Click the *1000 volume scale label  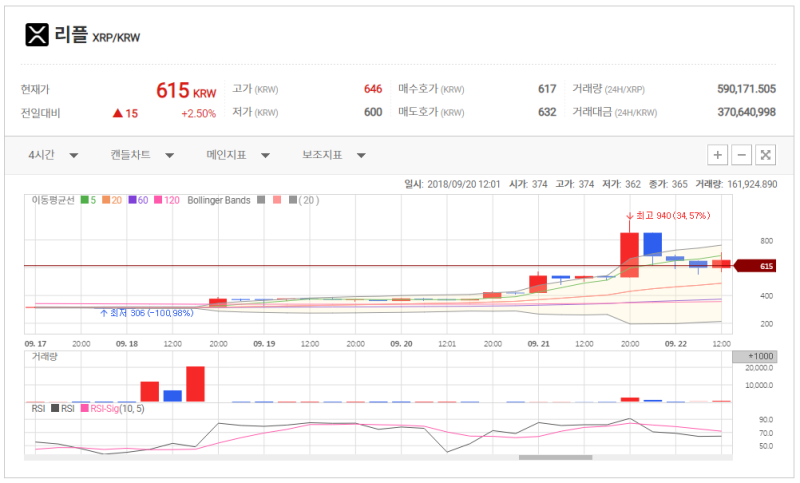click(x=755, y=356)
